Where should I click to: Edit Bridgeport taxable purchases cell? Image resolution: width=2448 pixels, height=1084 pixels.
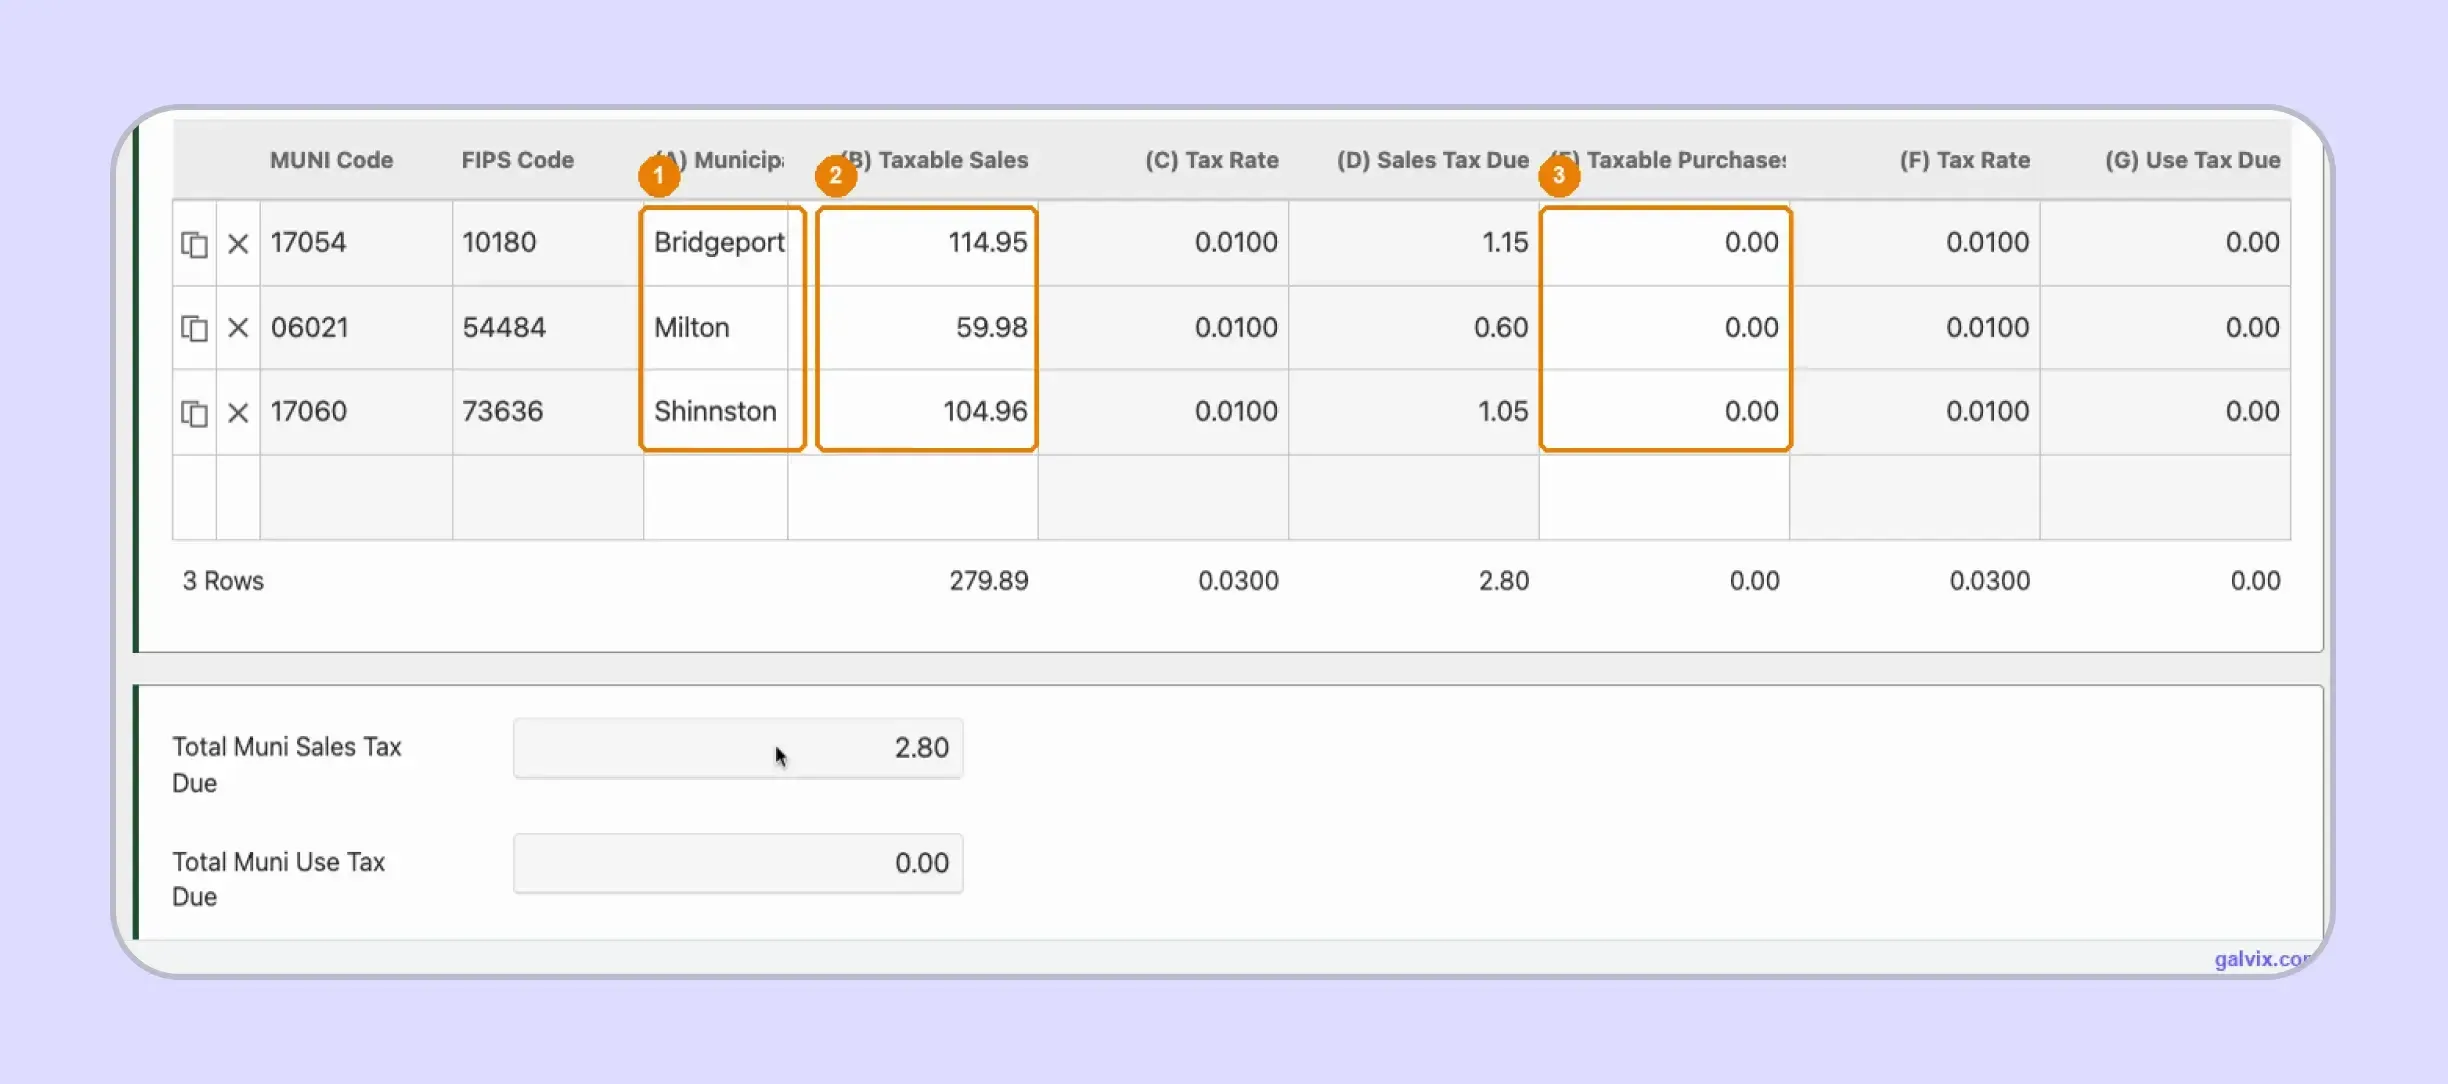1665,243
